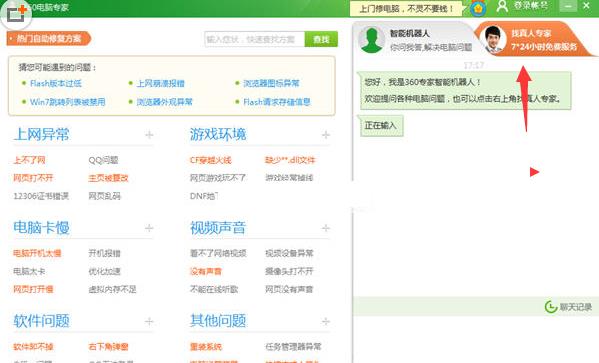Select the 网页游戏玩不了 fix

(x=218, y=178)
